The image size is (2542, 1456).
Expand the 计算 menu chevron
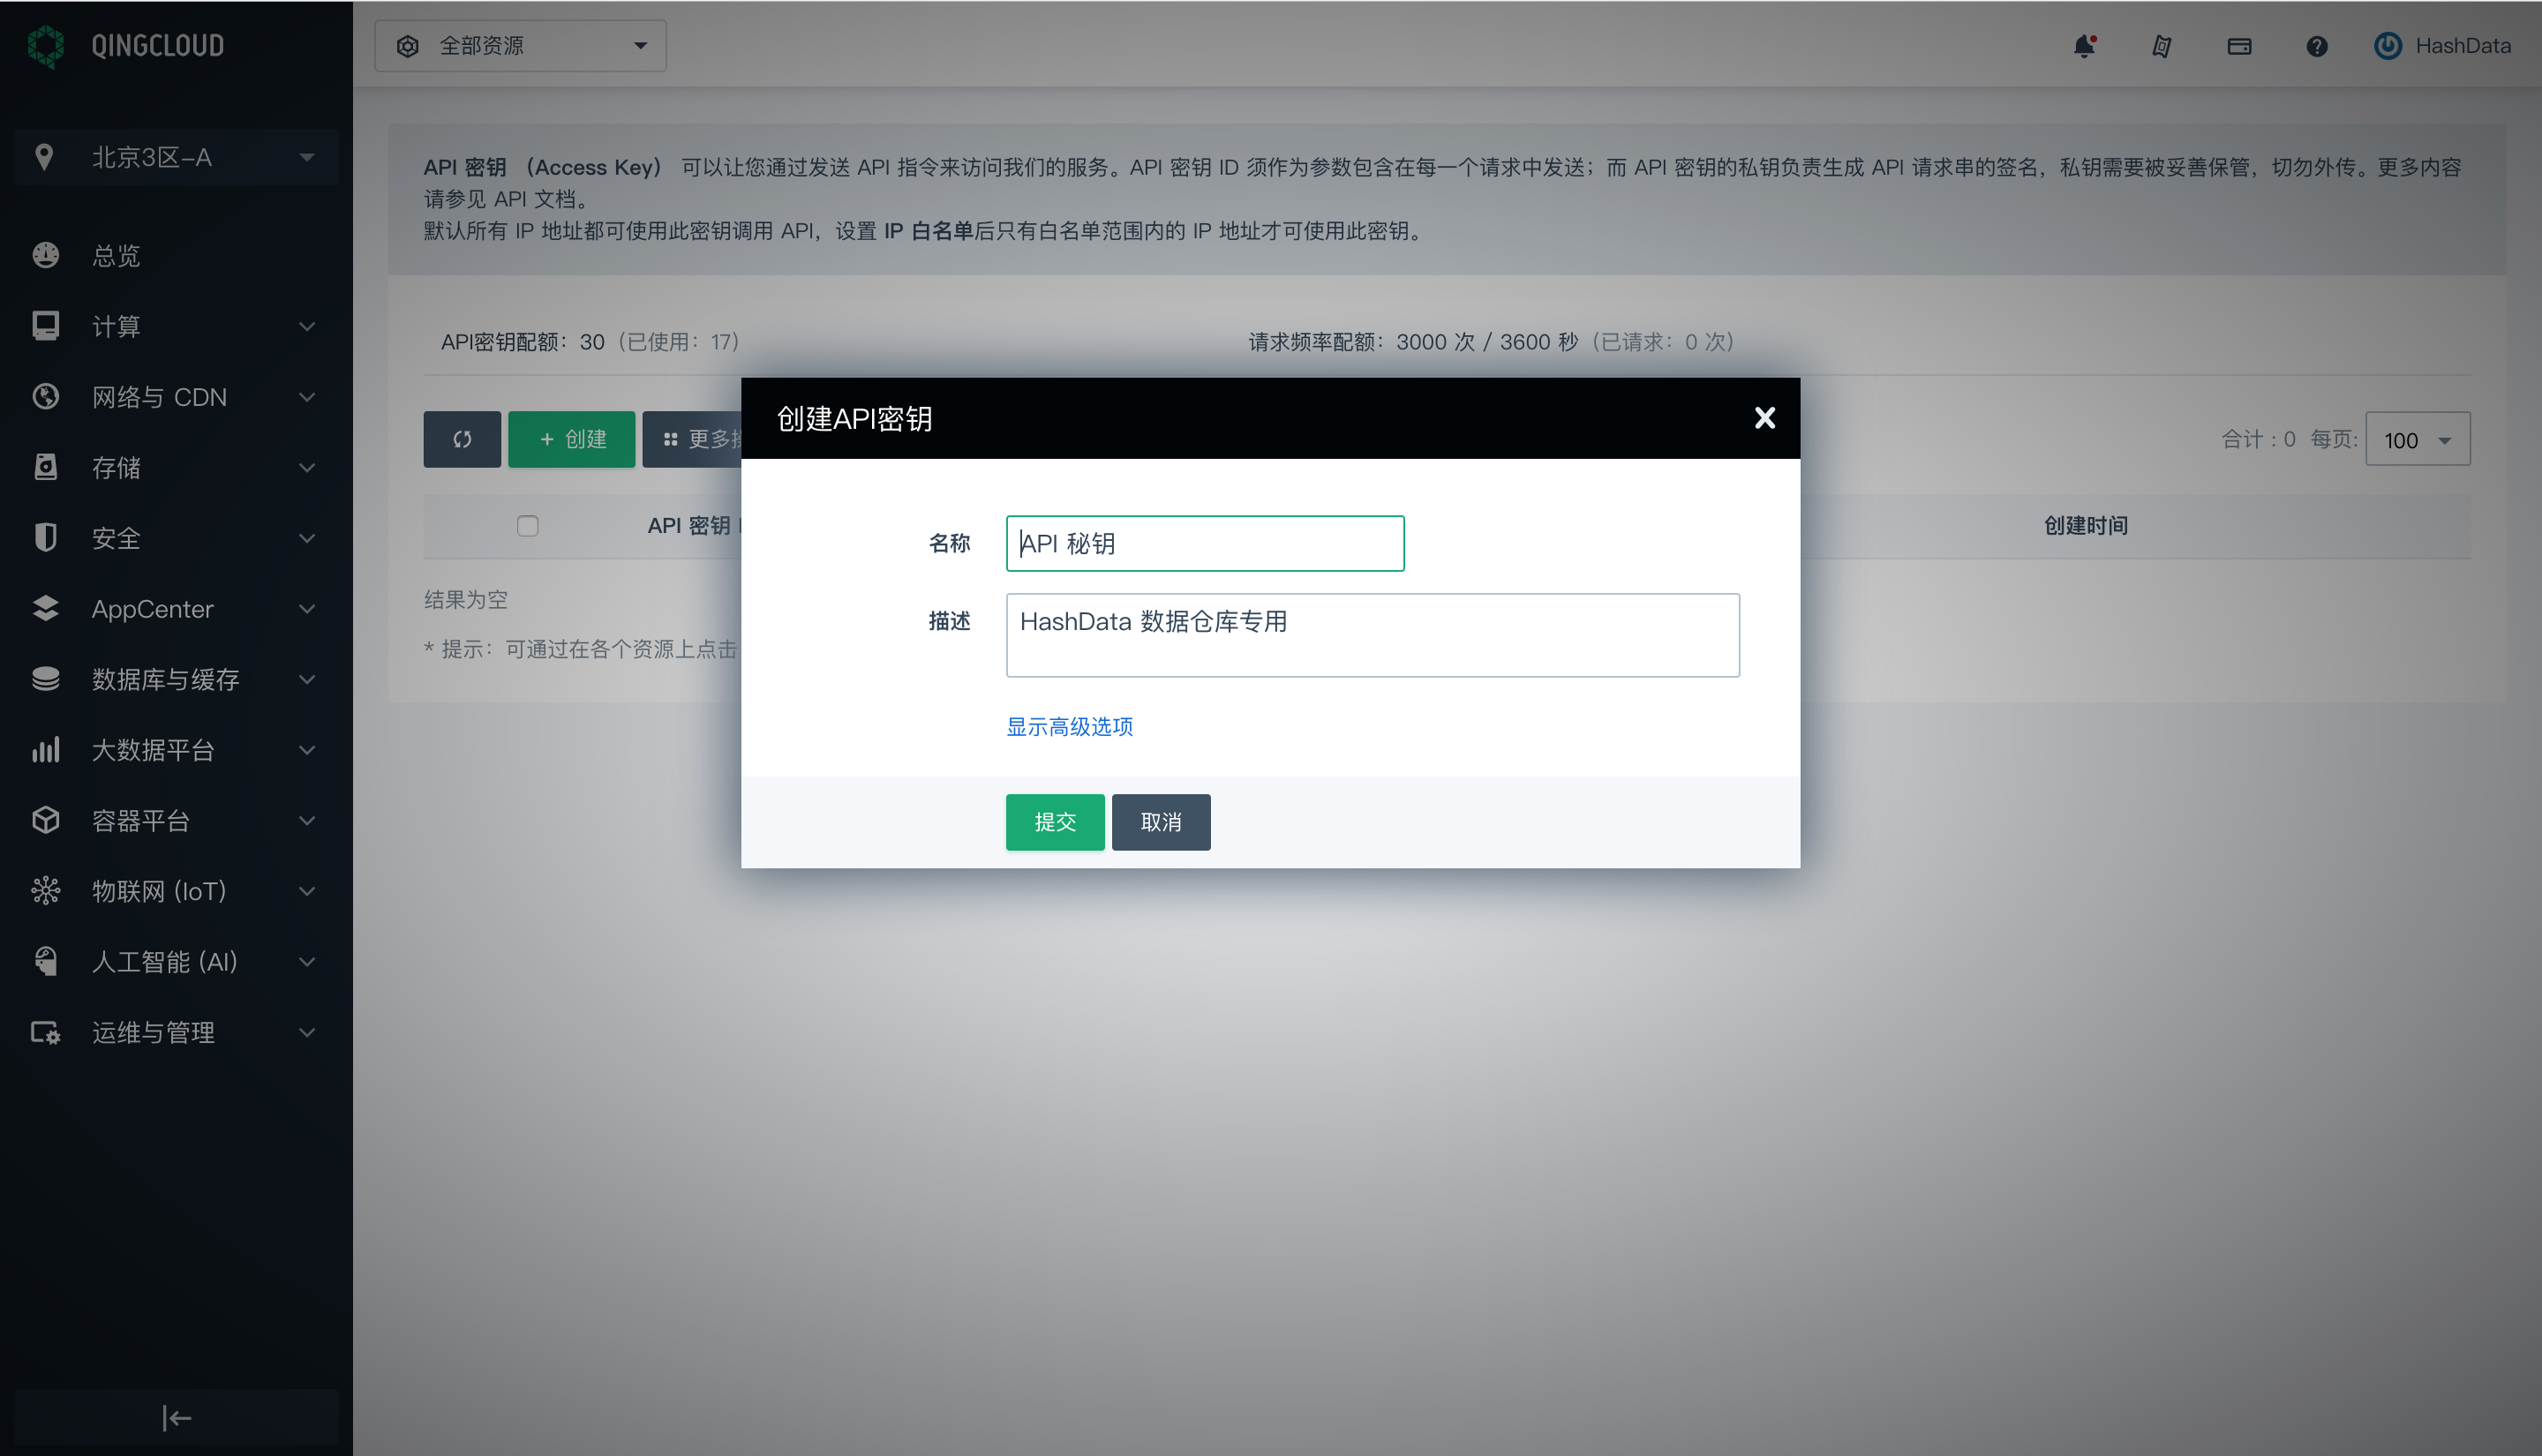[308, 326]
